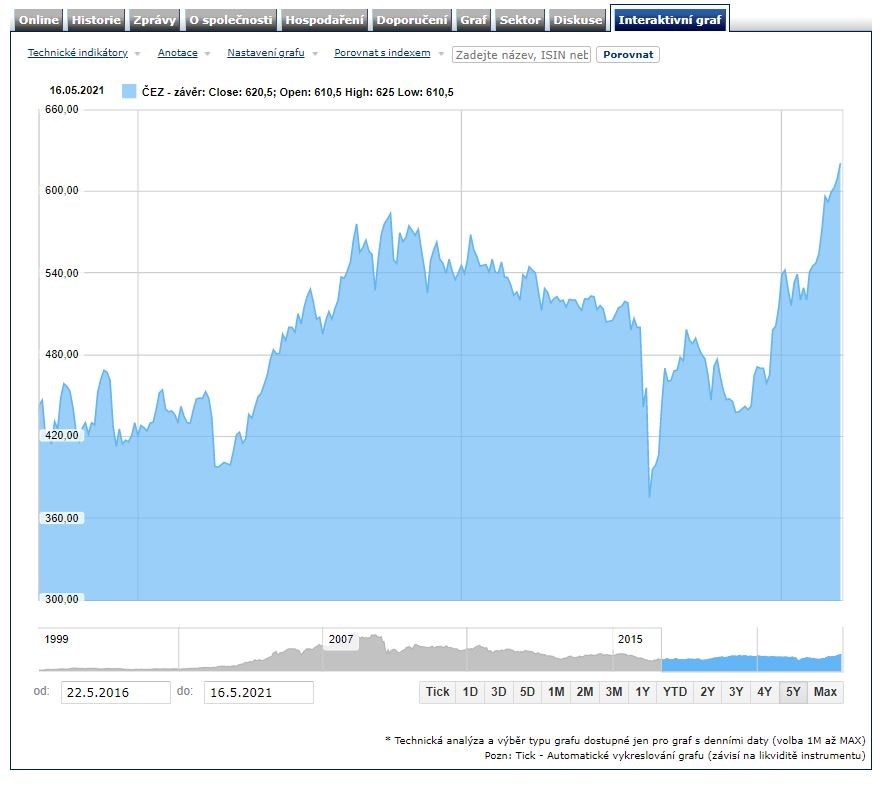This screenshot has width=896, height=790.
Task: Click the blue selected range in timeline navigator
Action: (x=752, y=662)
